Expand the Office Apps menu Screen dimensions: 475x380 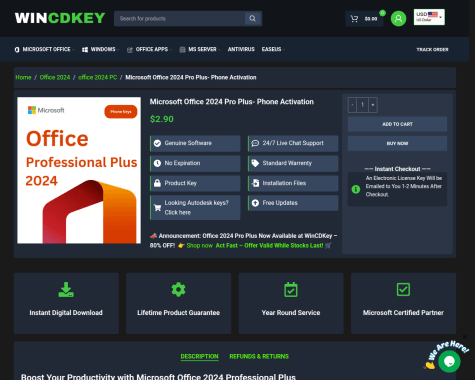coord(149,49)
